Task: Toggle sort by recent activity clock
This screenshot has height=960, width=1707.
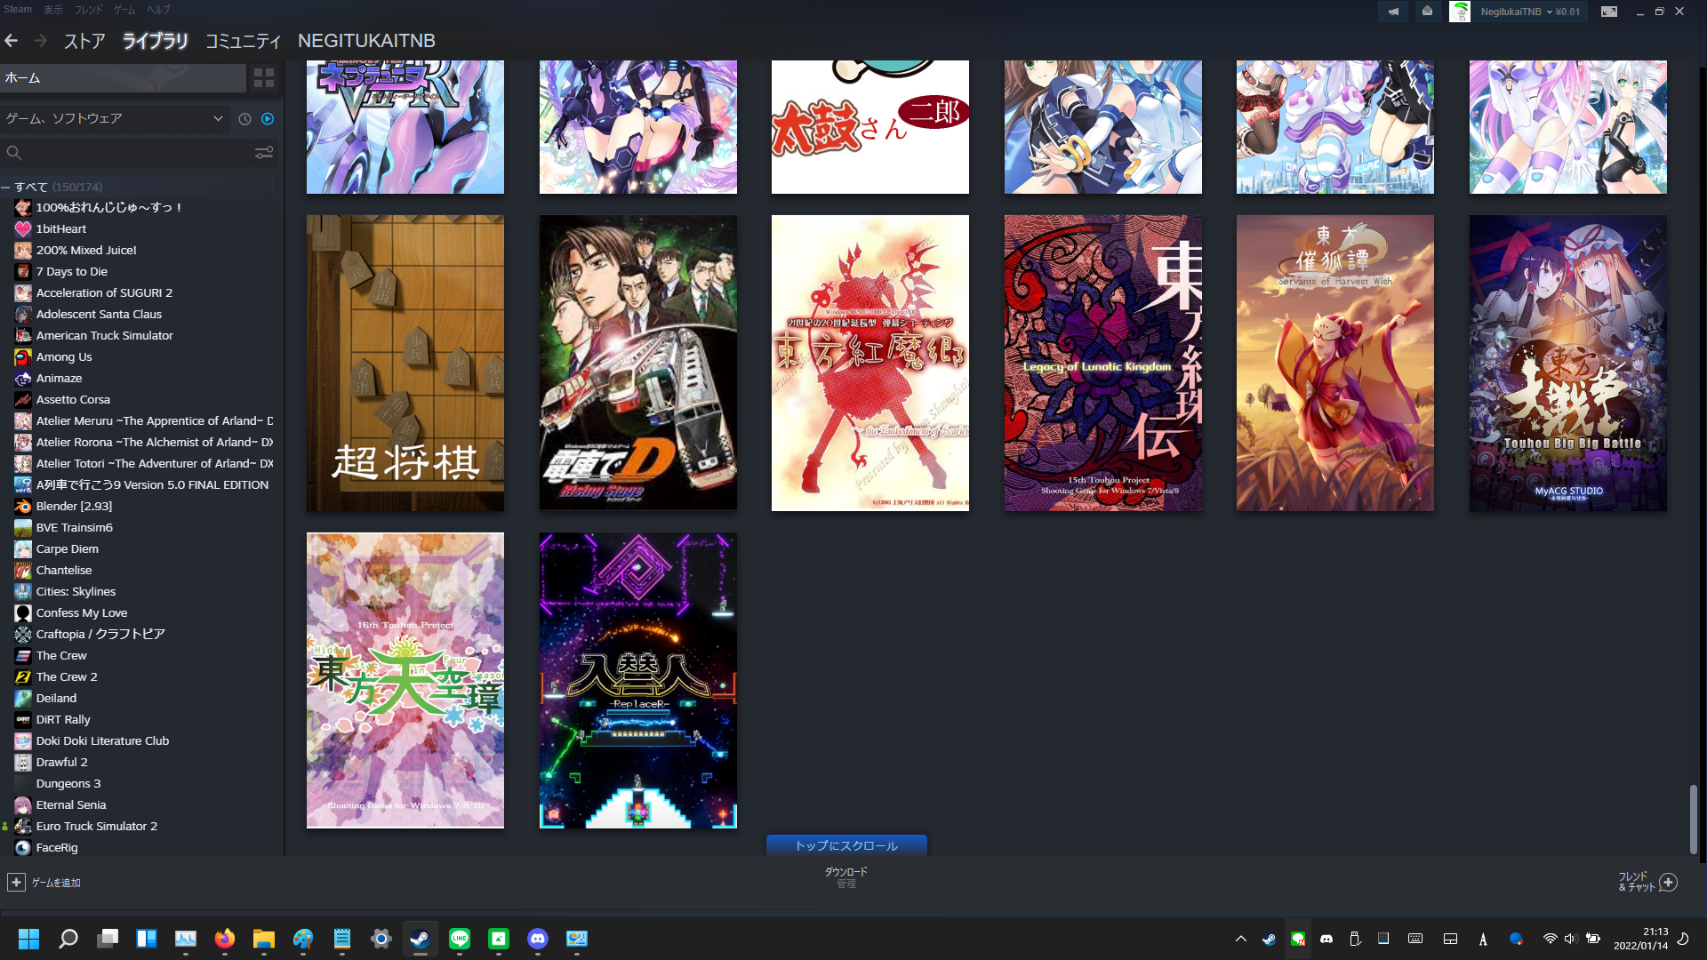Action: pos(245,119)
